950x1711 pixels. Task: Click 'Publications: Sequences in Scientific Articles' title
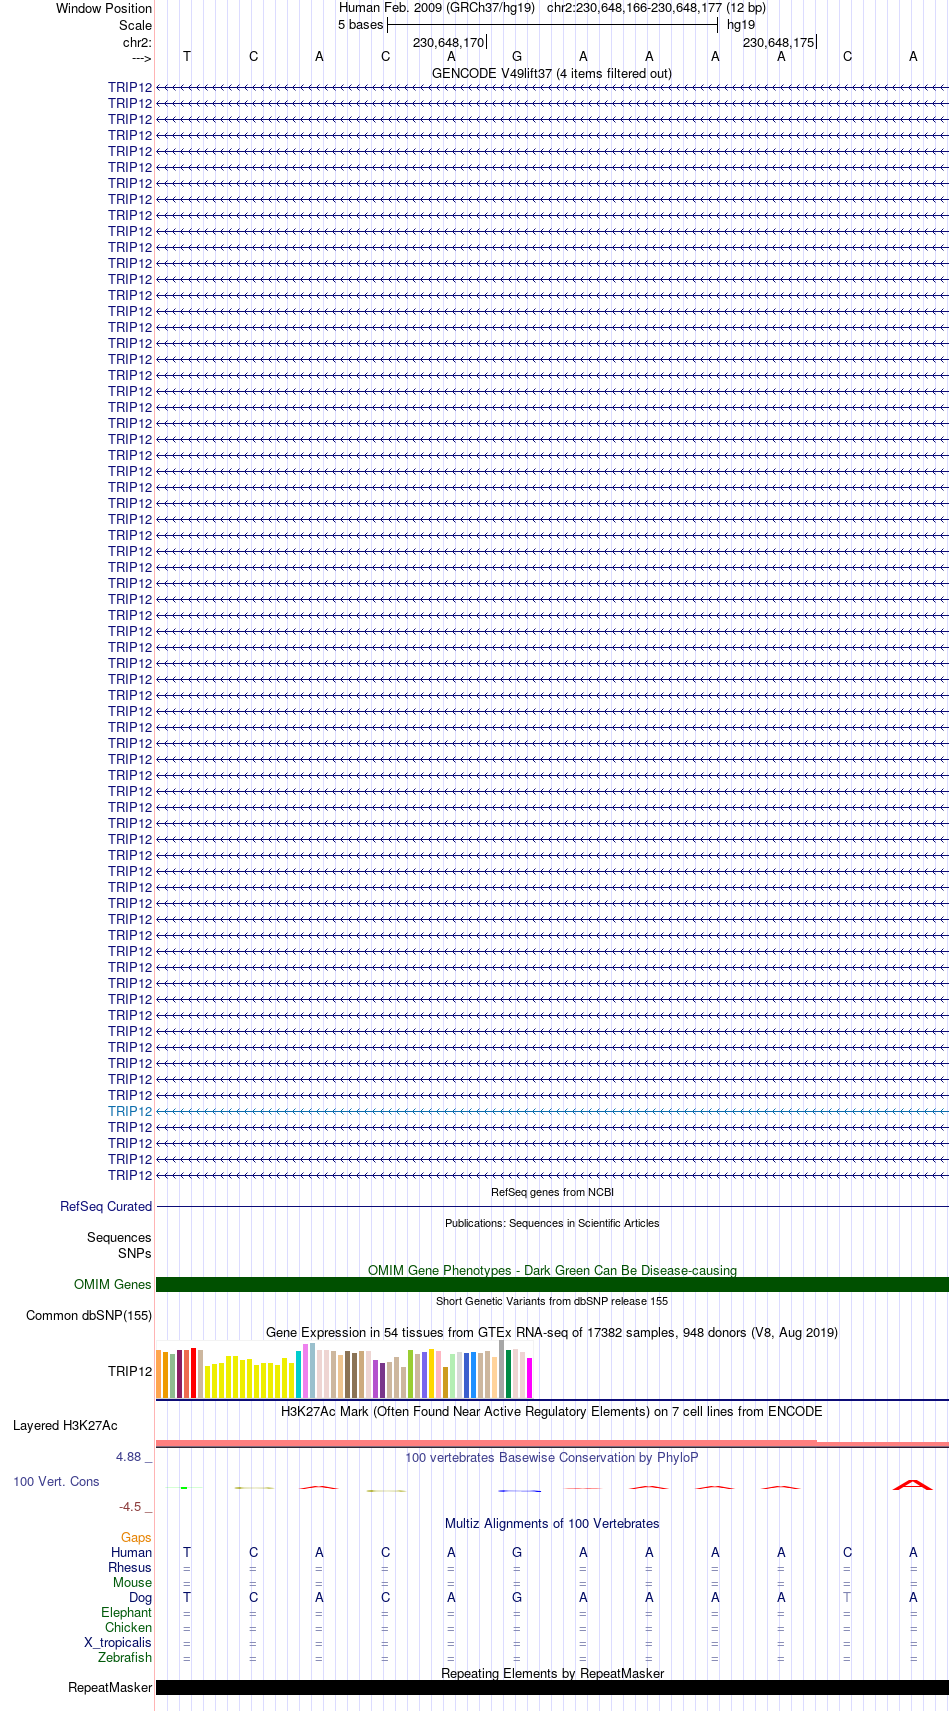[552, 1224]
